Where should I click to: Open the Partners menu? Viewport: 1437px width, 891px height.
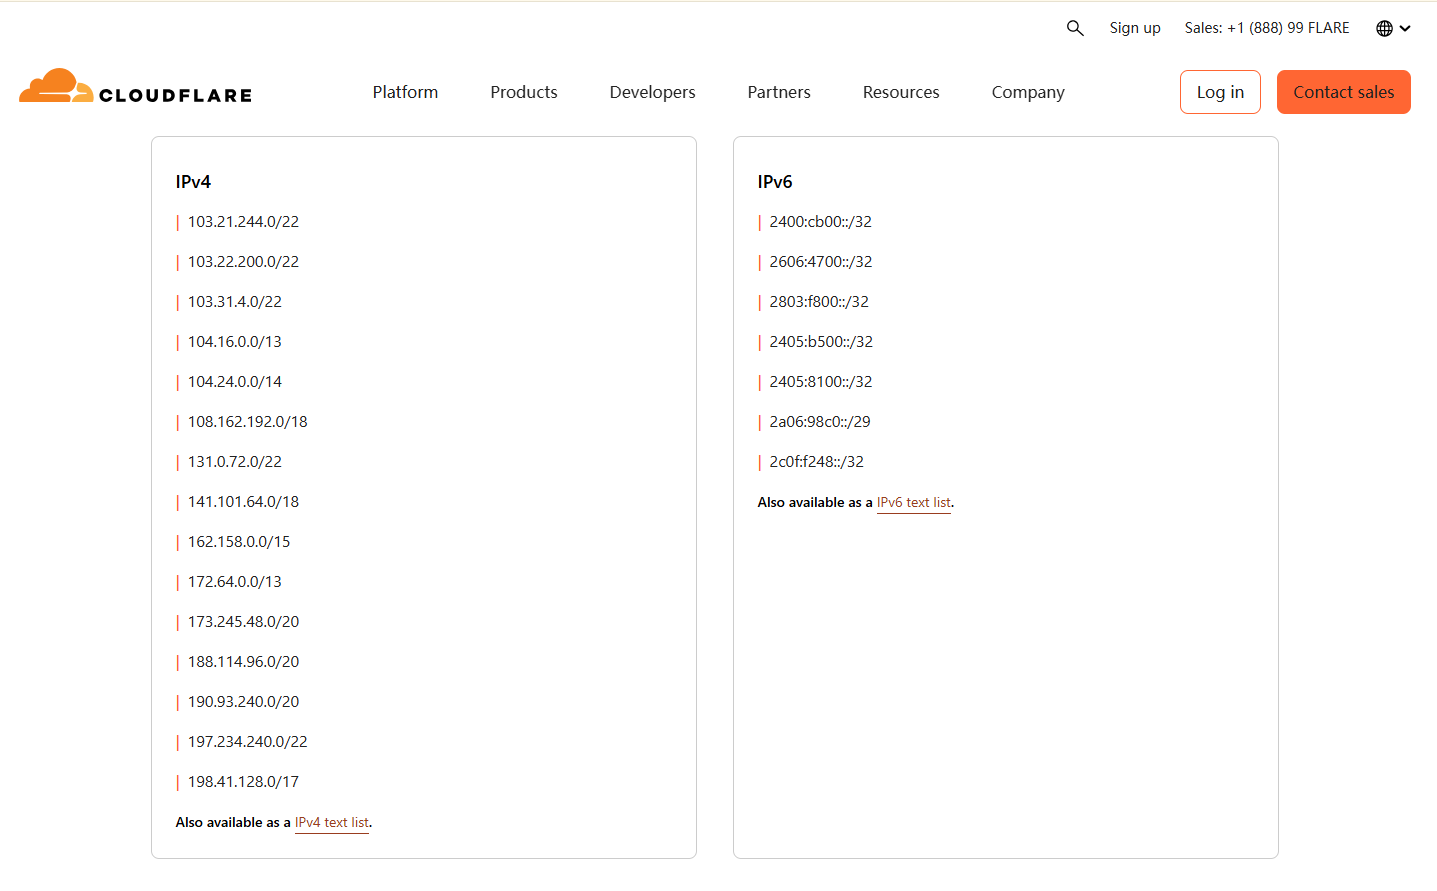[778, 91]
